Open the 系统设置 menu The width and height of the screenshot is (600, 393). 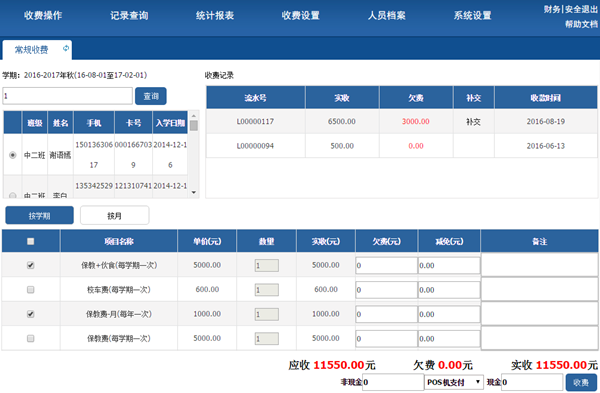click(472, 16)
